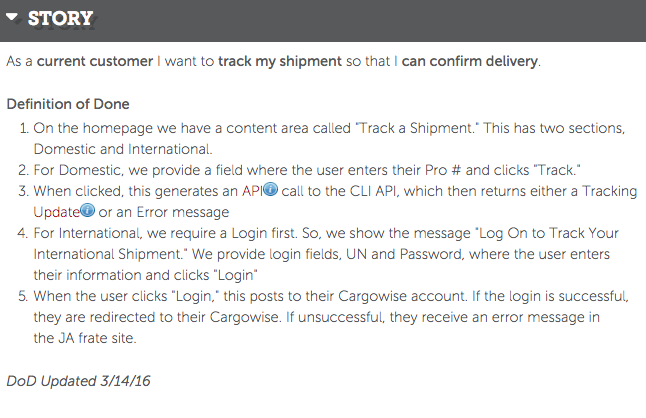Click the STORY header title

[x=60, y=19]
